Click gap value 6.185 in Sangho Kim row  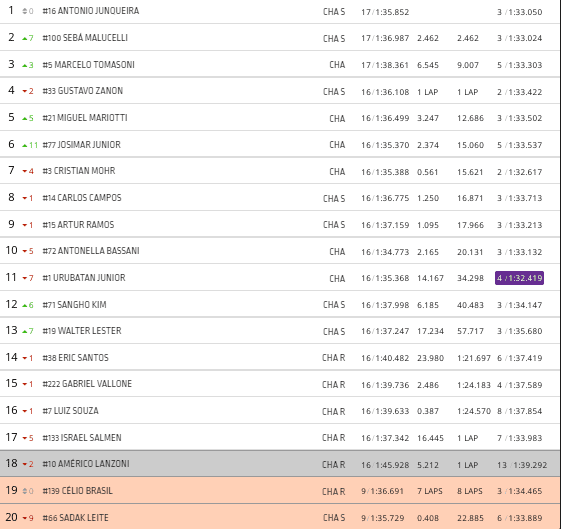click(x=428, y=305)
